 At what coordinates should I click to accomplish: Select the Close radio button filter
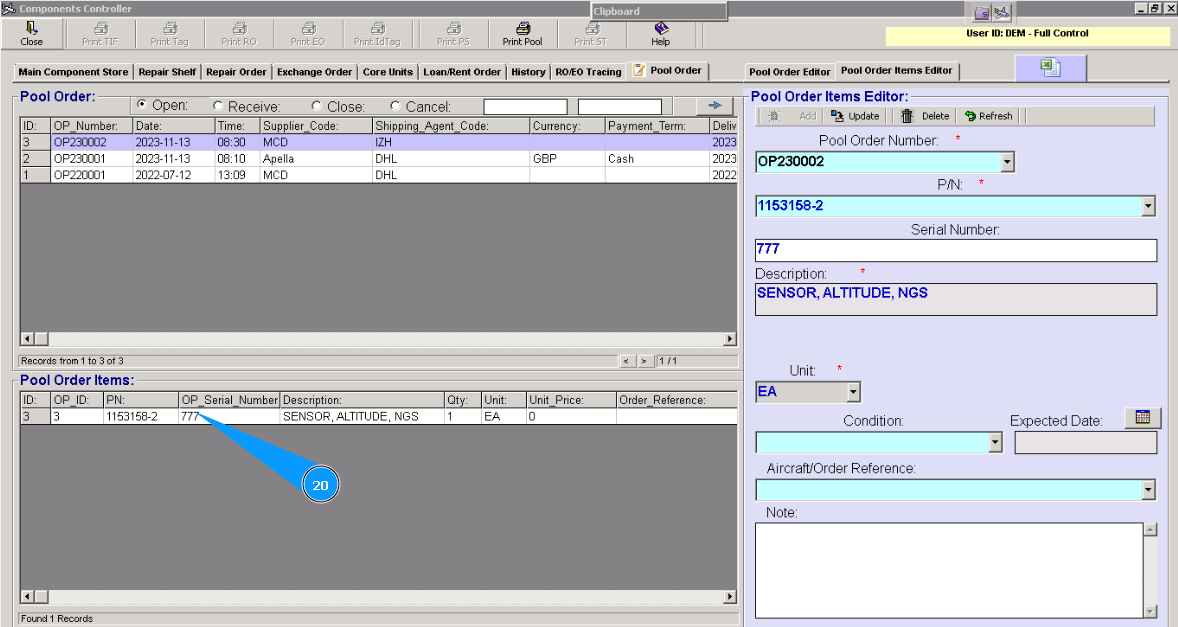(316, 106)
